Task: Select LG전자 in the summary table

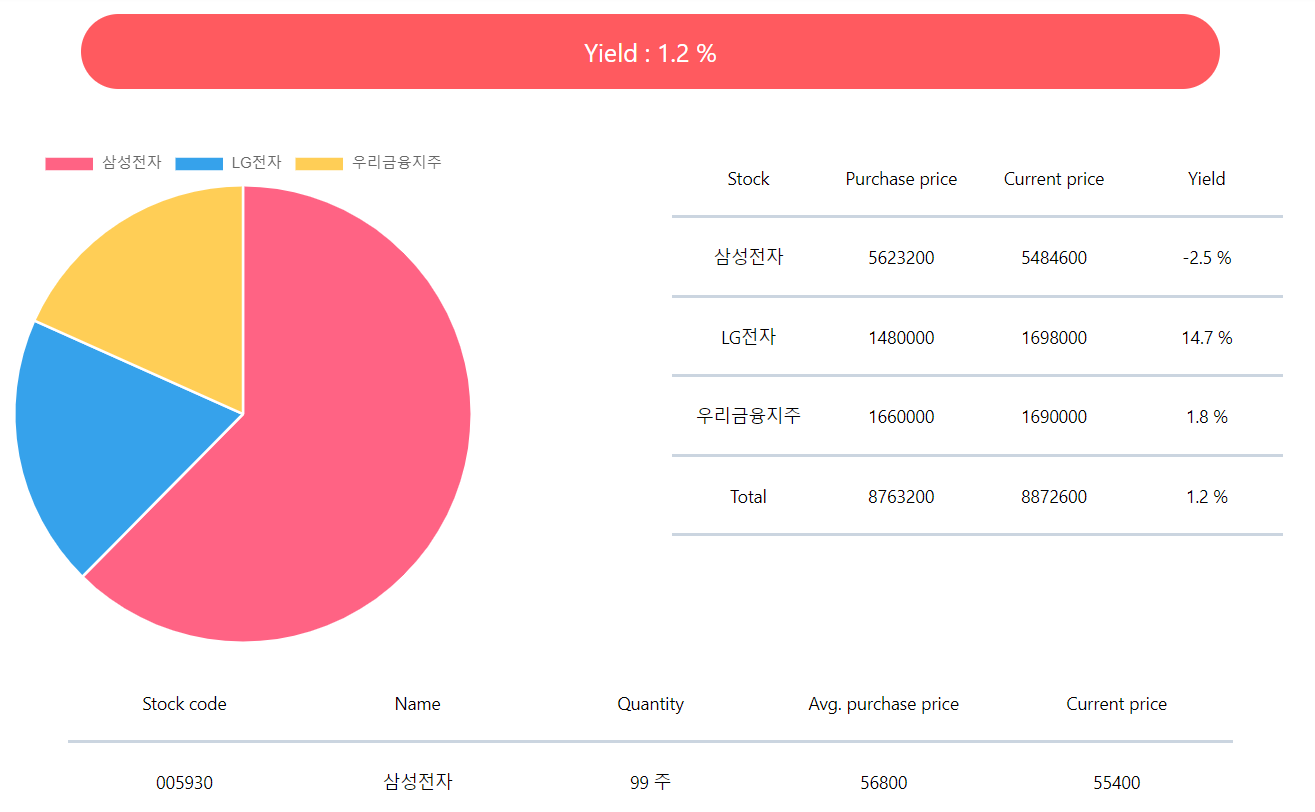Action: coord(748,337)
